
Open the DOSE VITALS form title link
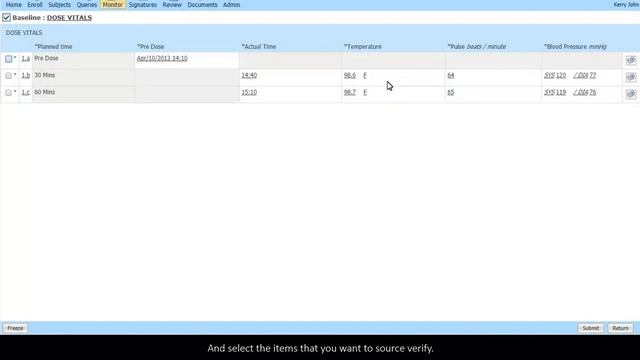69,18
